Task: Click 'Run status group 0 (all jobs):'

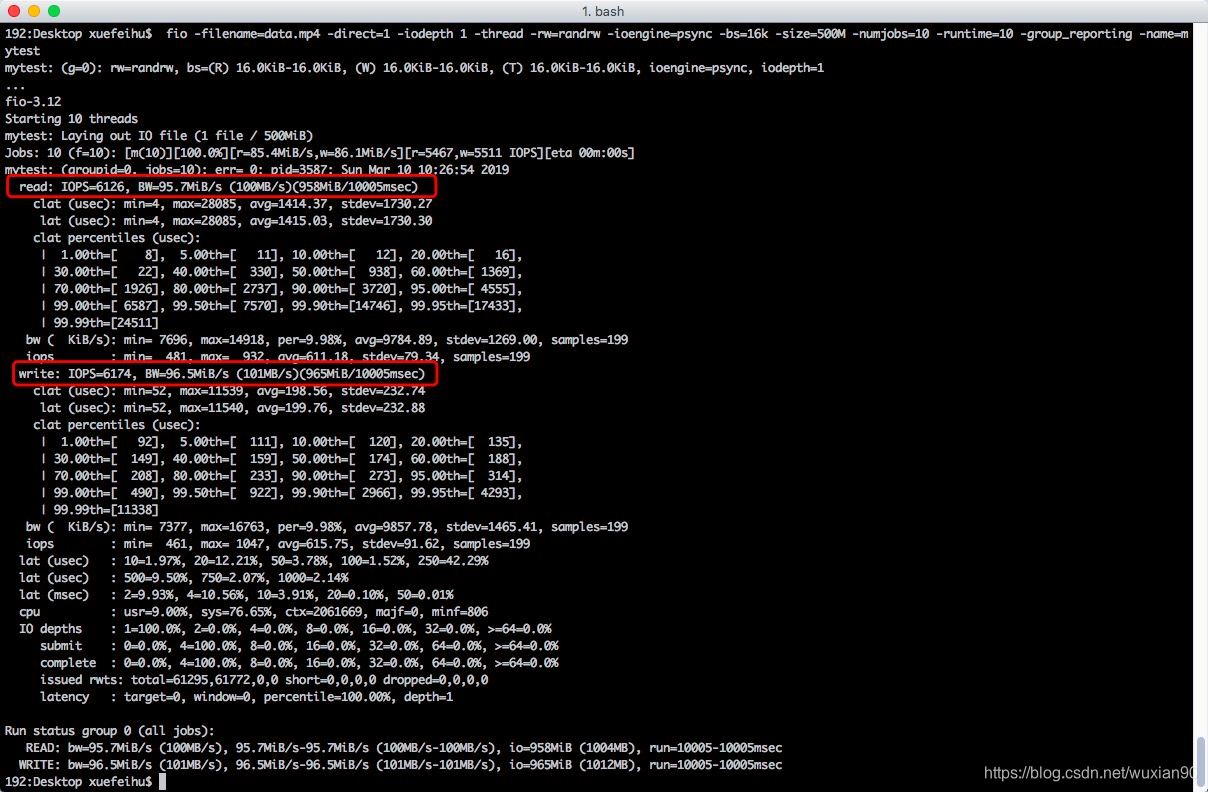Action: (x=109, y=731)
